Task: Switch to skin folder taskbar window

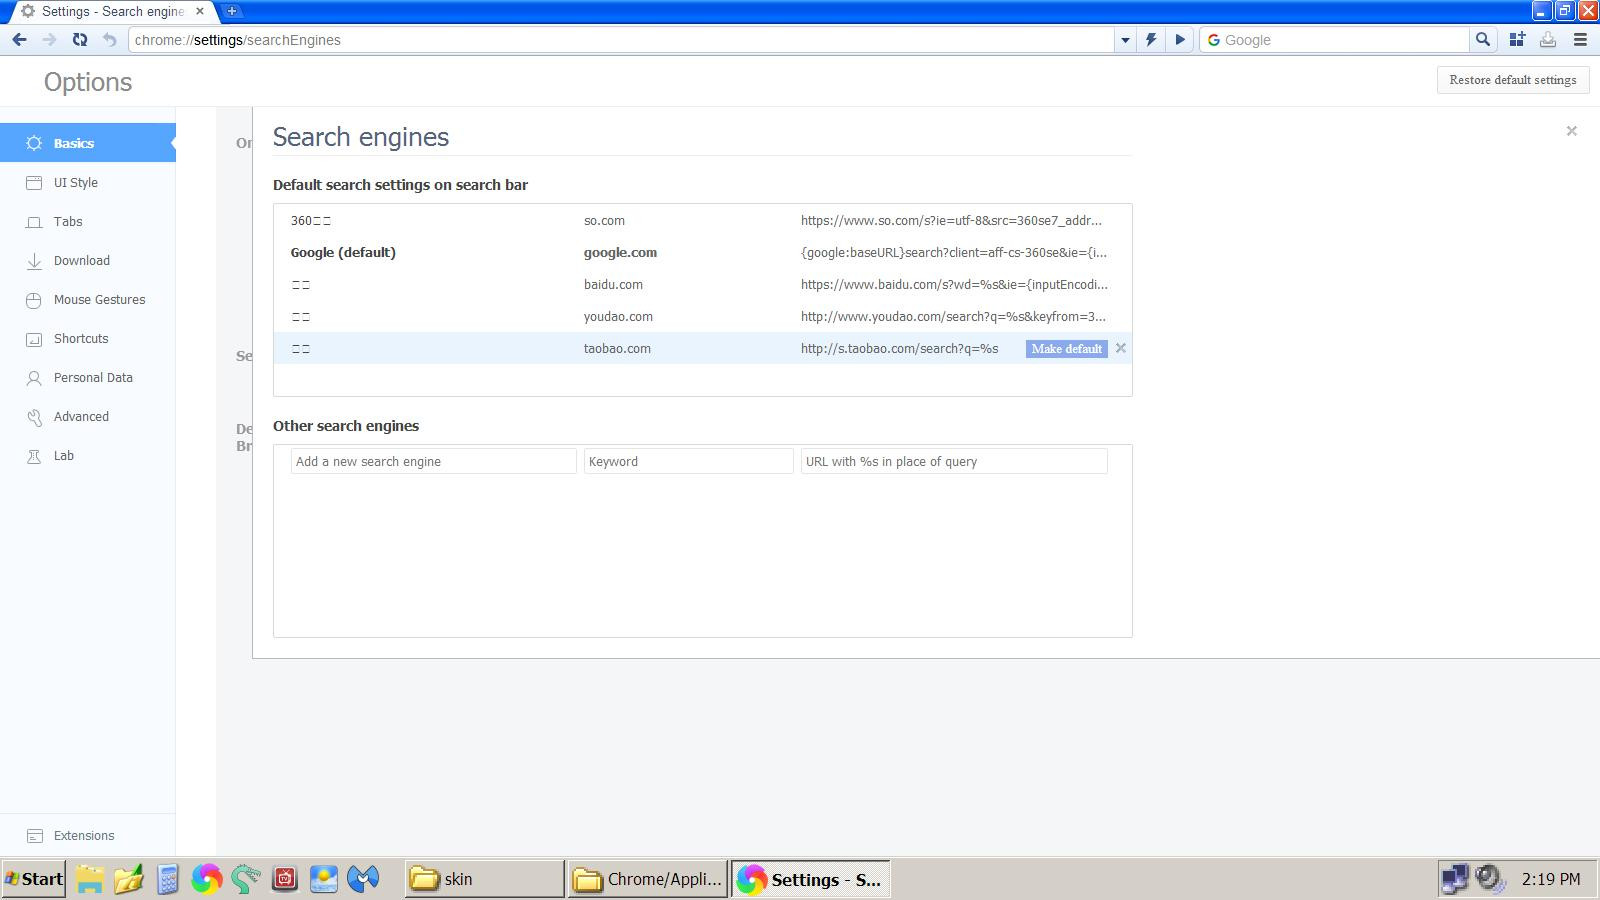Action: point(484,879)
